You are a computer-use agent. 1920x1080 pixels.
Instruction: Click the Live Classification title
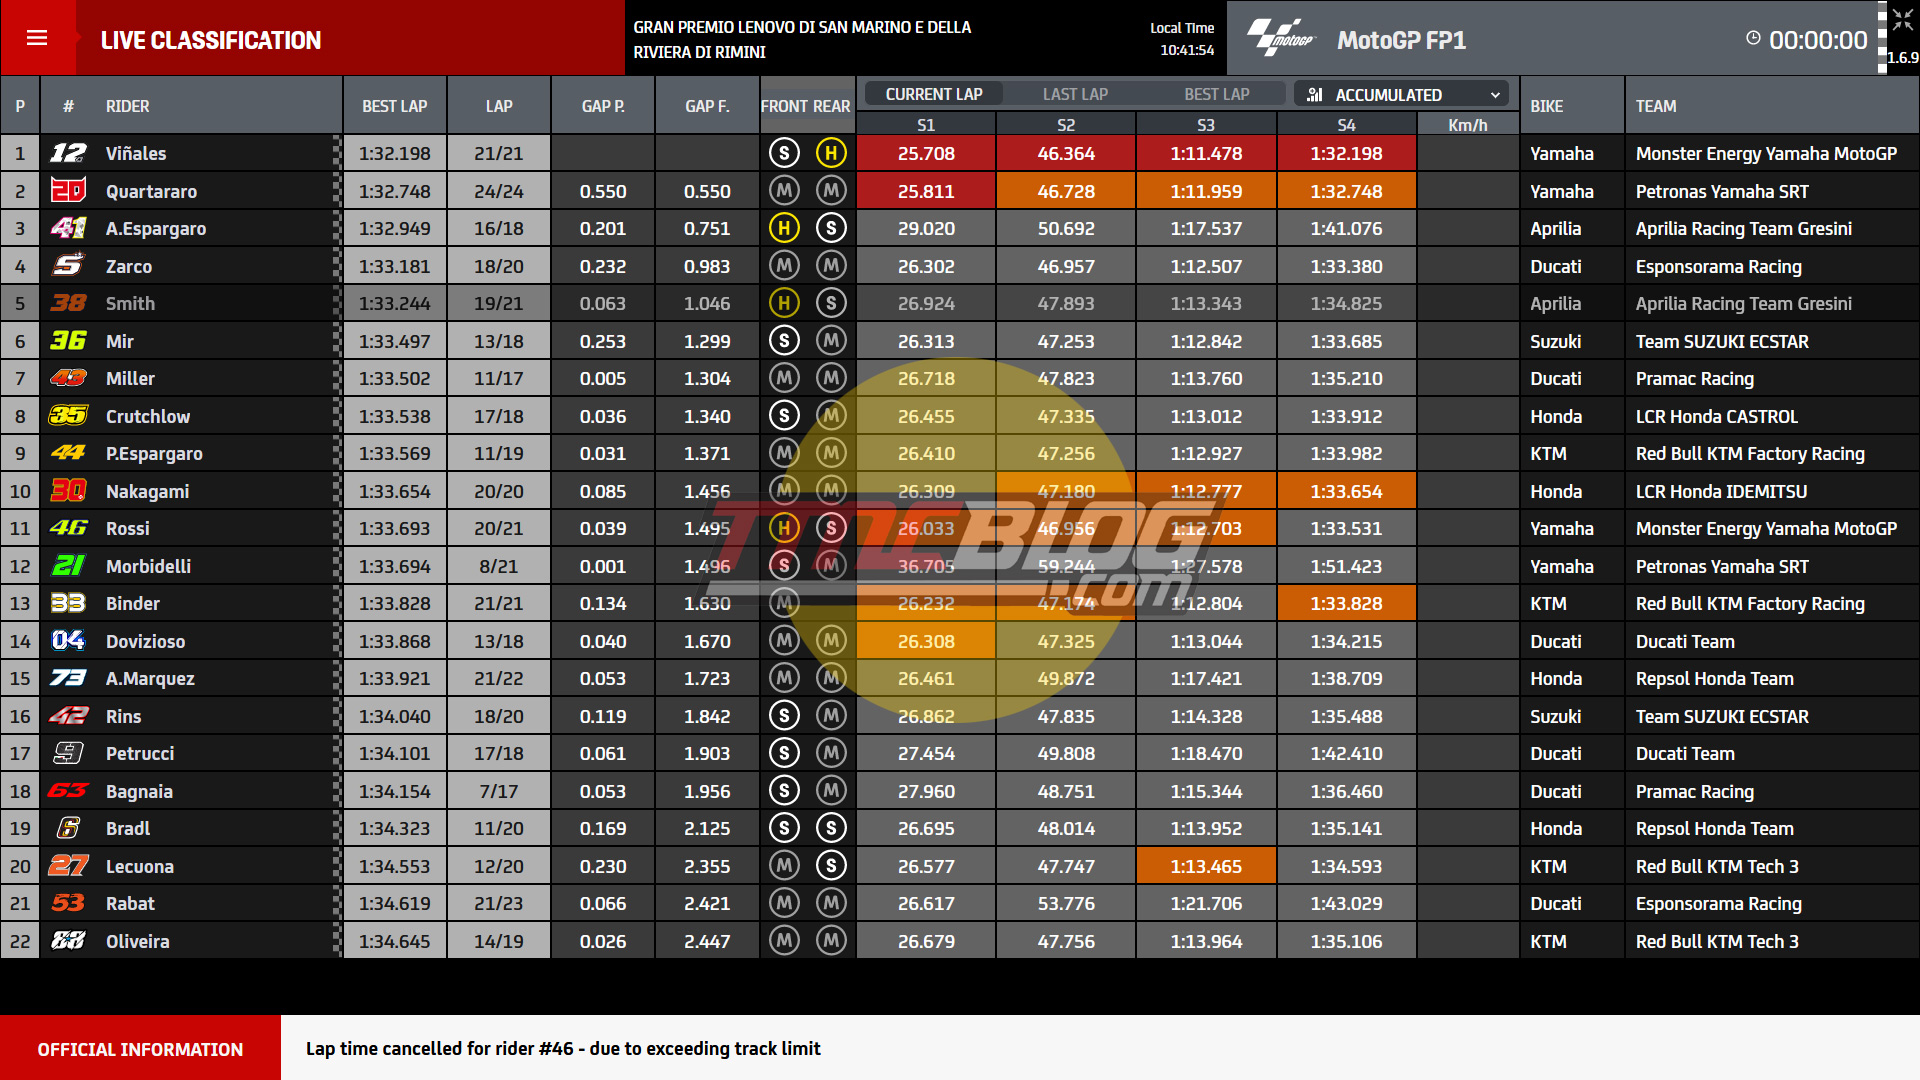[211, 40]
